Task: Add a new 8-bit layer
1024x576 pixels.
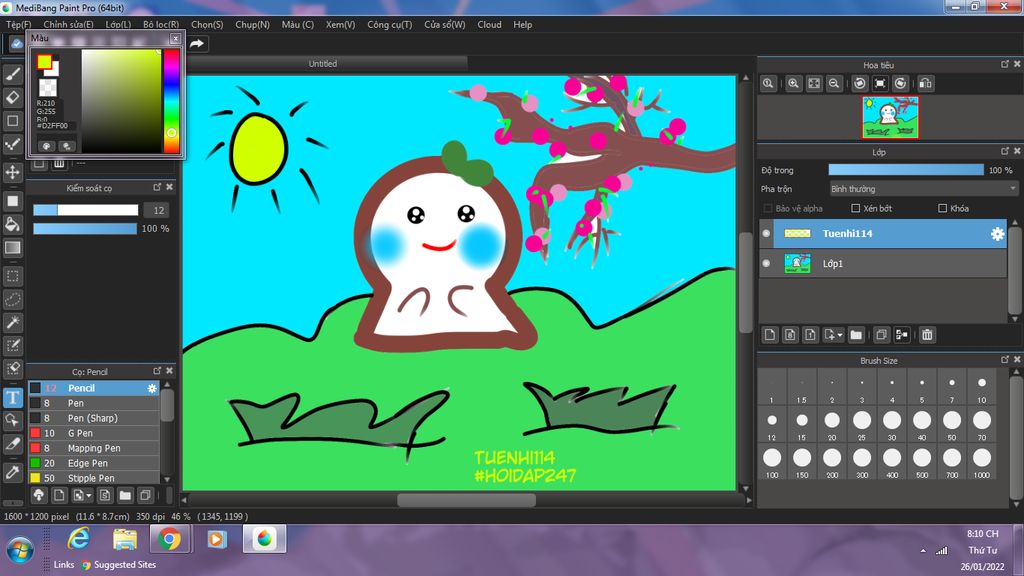Action: tap(790, 335)
